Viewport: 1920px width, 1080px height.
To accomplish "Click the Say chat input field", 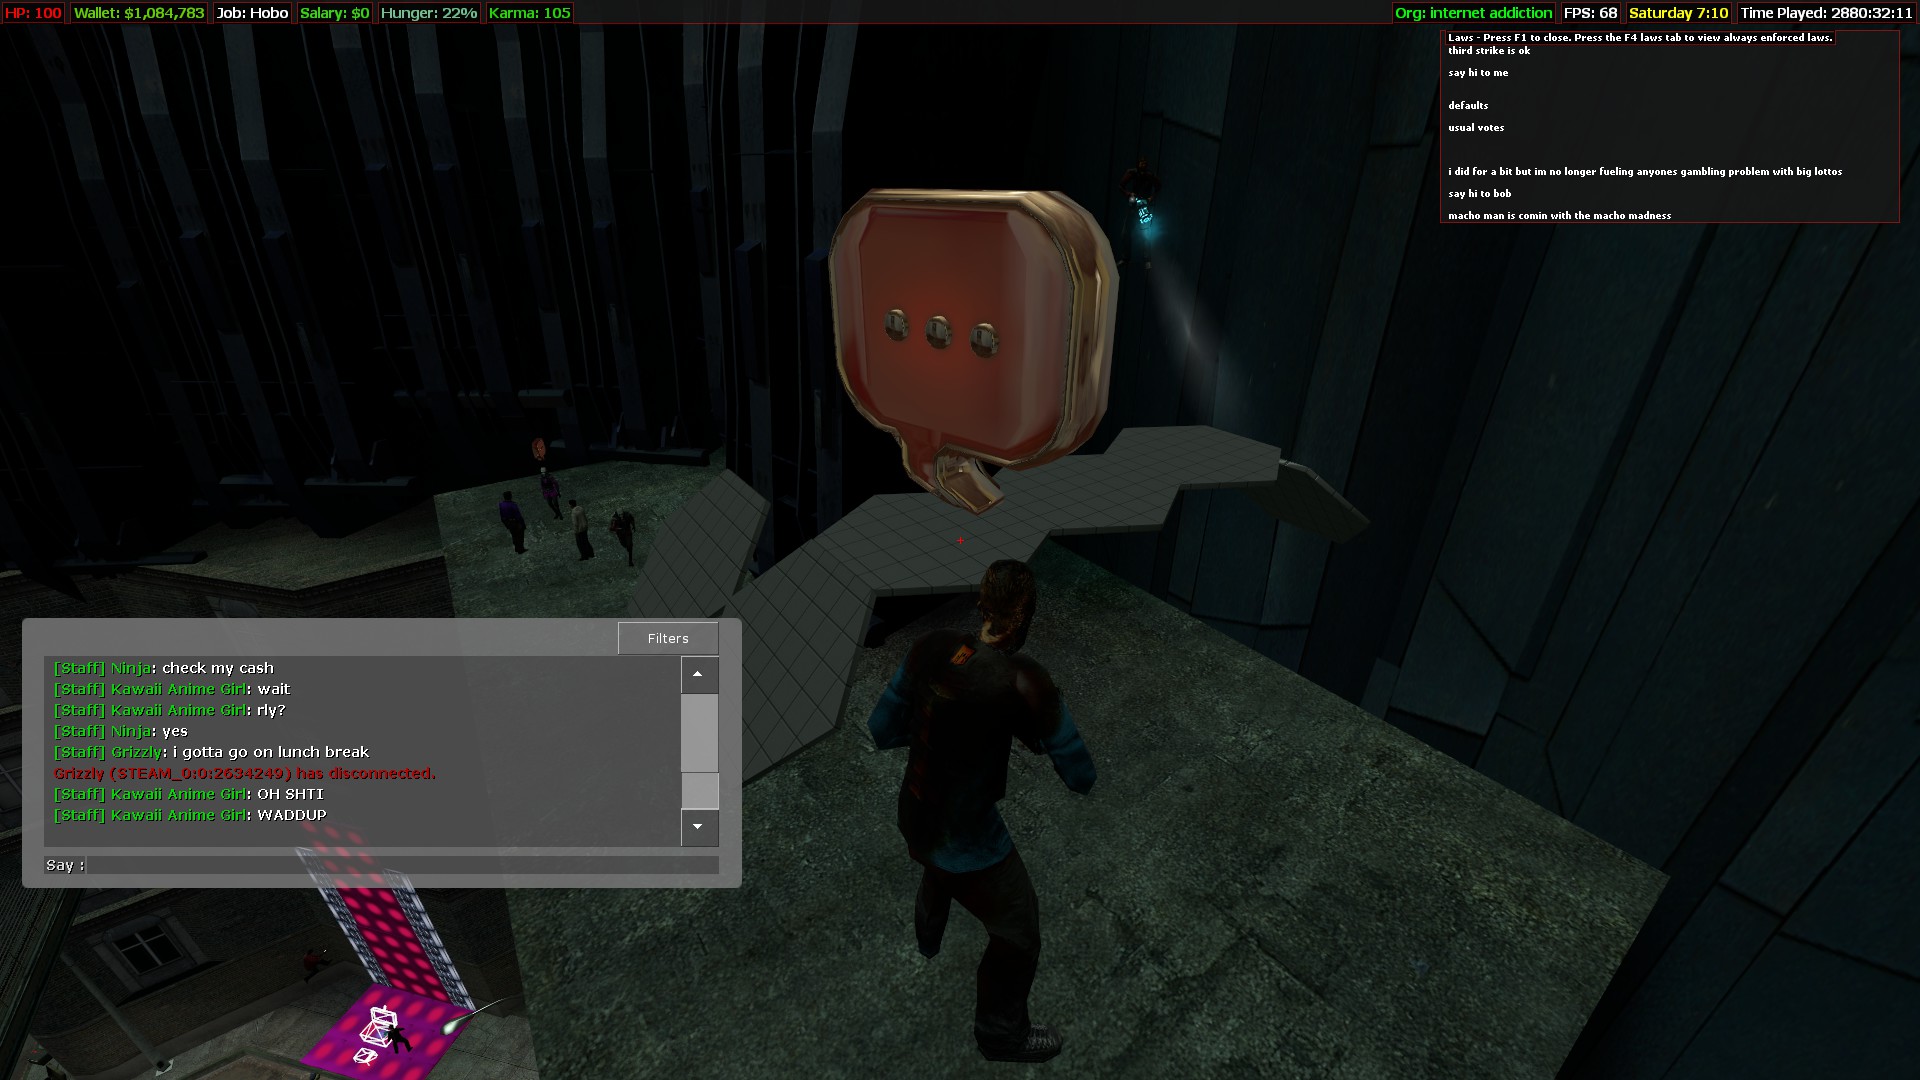I will coord(402,865).
